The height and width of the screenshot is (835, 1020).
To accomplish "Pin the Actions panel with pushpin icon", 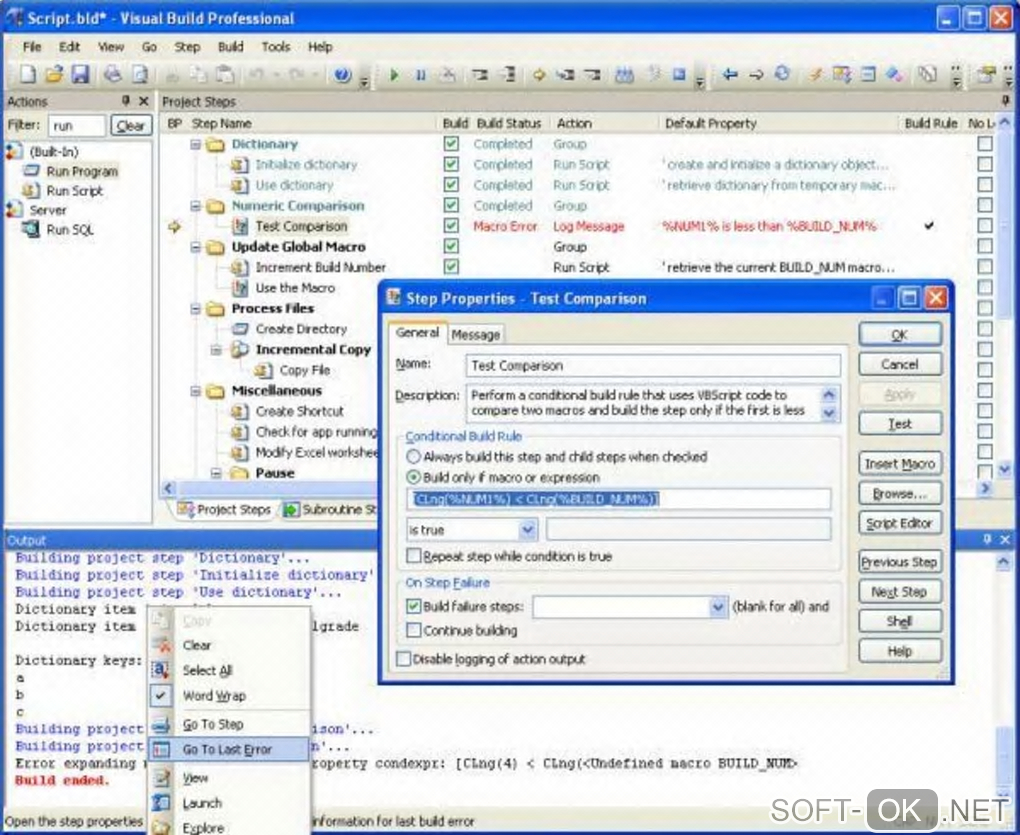I will coord(126,101).
